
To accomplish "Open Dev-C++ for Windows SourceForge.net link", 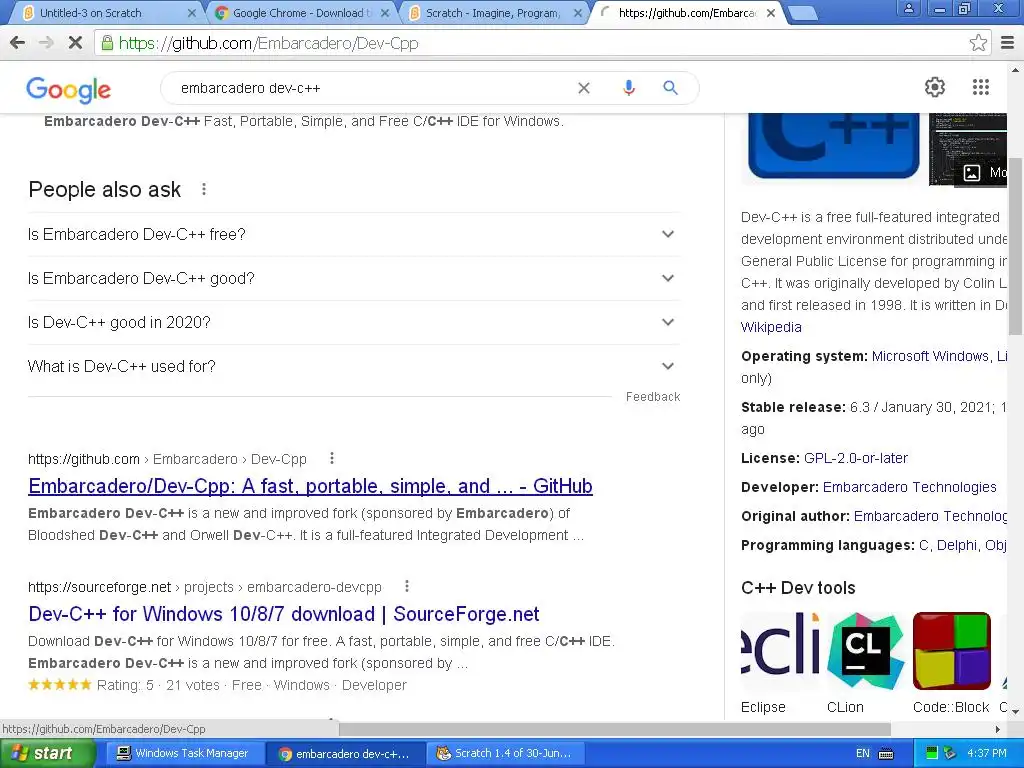I will point(283,615).
